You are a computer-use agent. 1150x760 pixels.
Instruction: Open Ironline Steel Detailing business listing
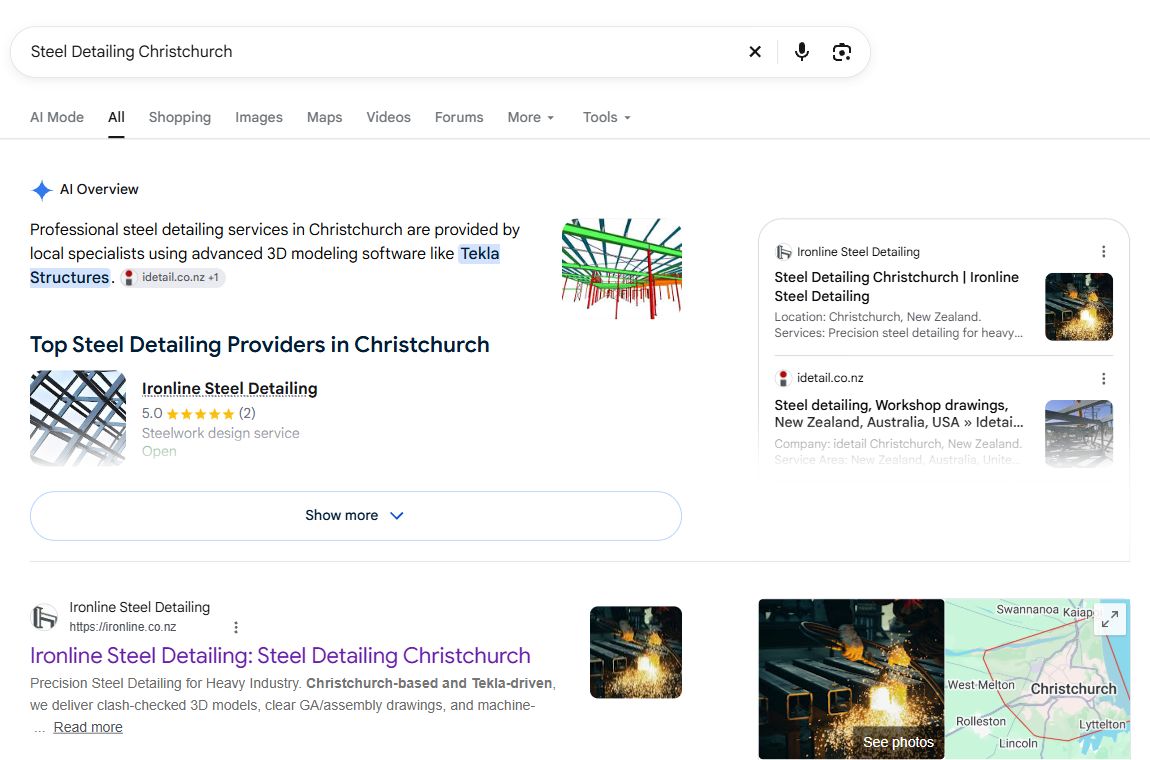[229, 389]
